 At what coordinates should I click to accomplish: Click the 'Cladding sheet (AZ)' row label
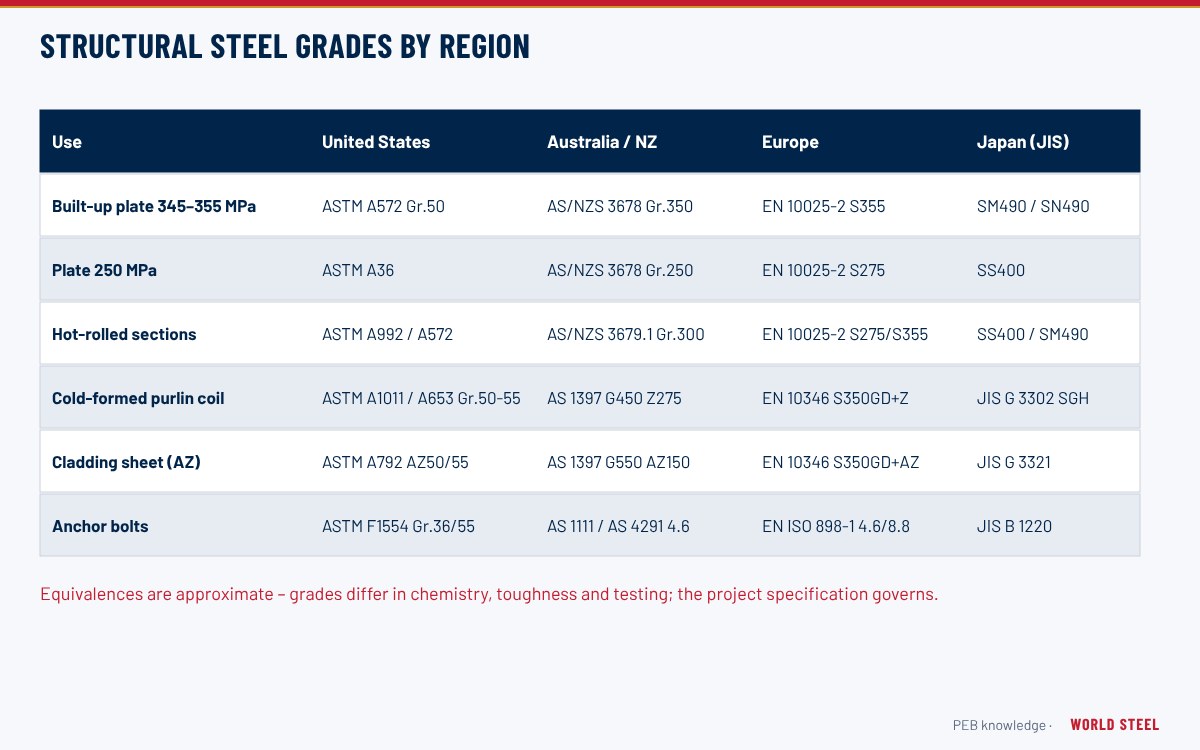(x=126, y=462)
